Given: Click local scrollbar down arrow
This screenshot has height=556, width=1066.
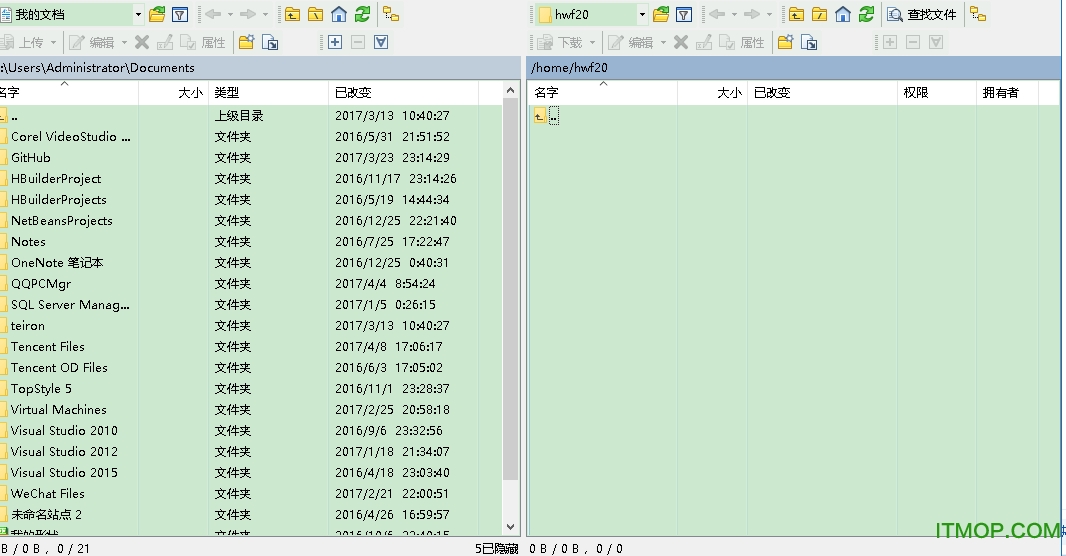Looking at the screenshot, I should coord(511,527).
